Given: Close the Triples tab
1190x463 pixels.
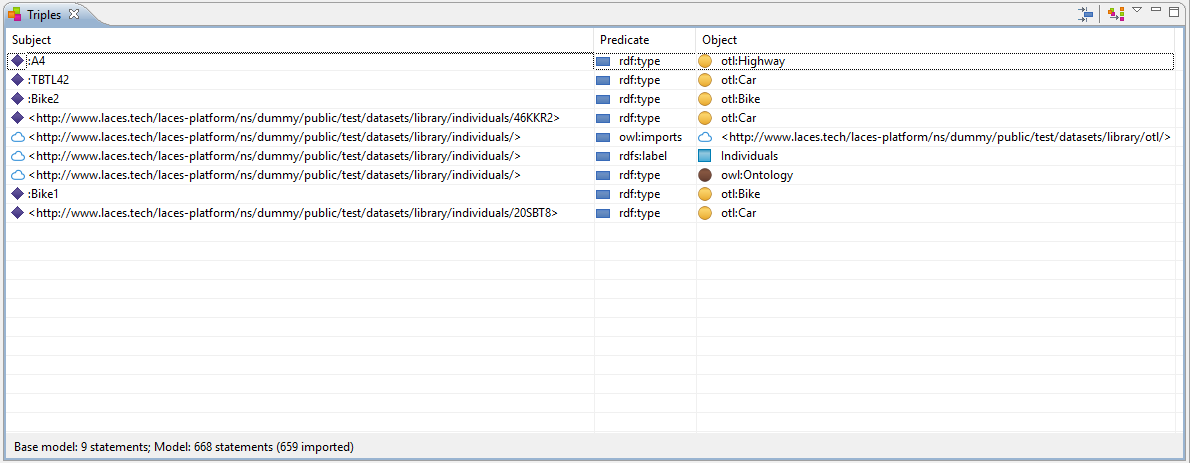Looking at the screenshot, I should coord(74,15).
